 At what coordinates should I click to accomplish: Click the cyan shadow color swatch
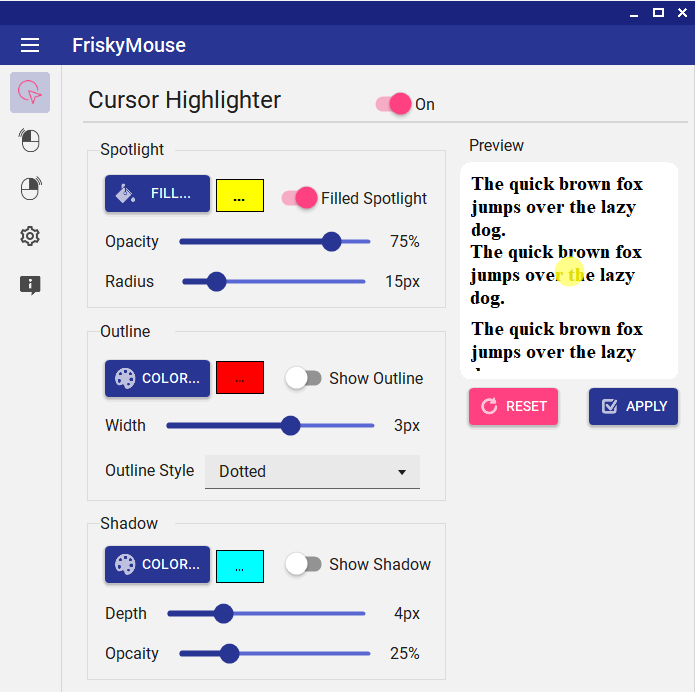tap(240, 566)
